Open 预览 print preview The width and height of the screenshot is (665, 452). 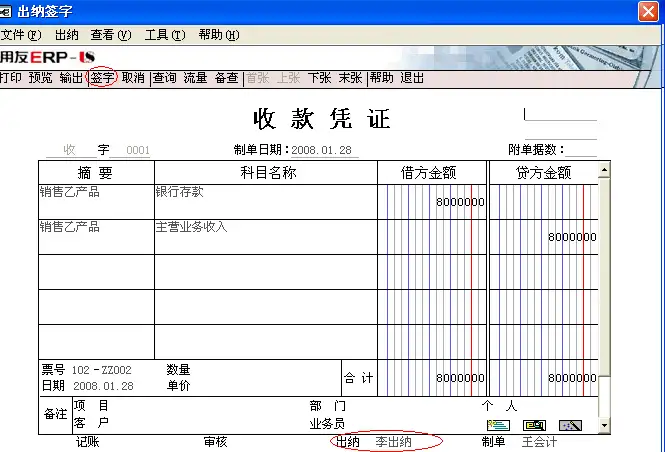point(40,78)
